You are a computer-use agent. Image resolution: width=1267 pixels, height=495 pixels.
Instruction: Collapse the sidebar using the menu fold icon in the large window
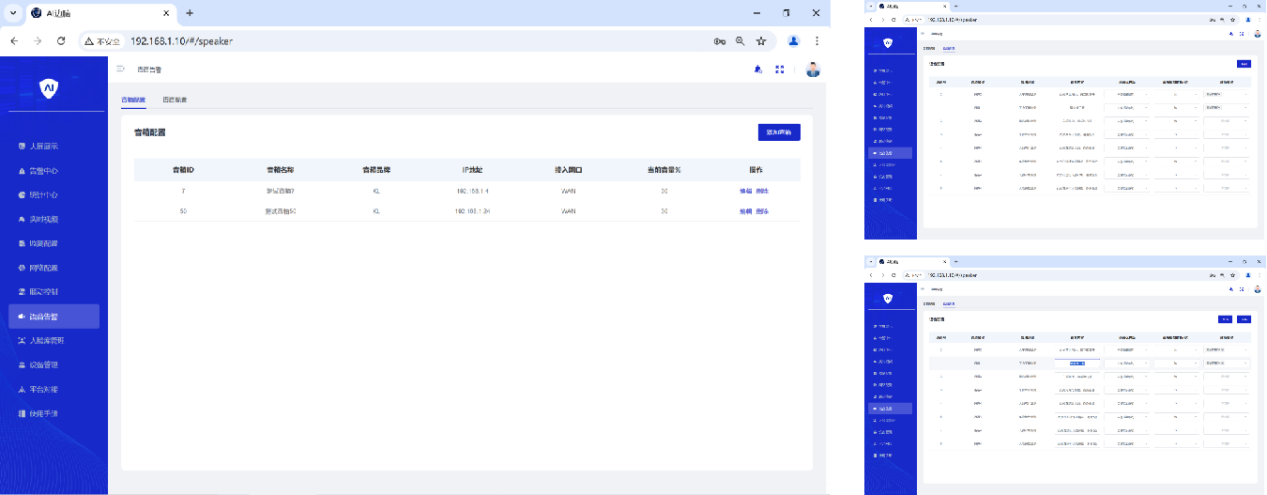[x=121, y=69]
